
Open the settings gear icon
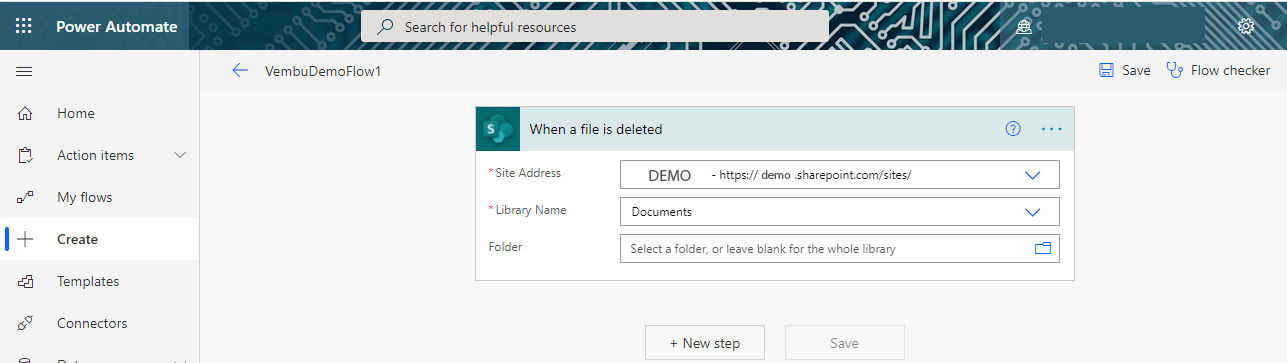pyautogui.click(x=1246, y=27)
